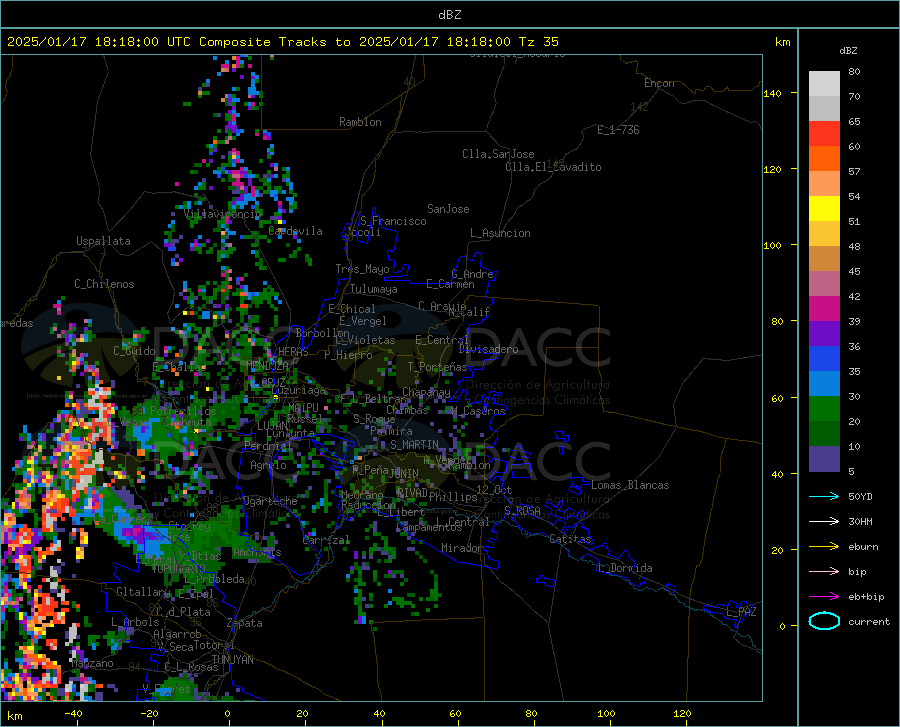Pick the yellow 51-54 dBZ color swatch
The height and width of the screenshot is (727, 900).
(824, 209)
